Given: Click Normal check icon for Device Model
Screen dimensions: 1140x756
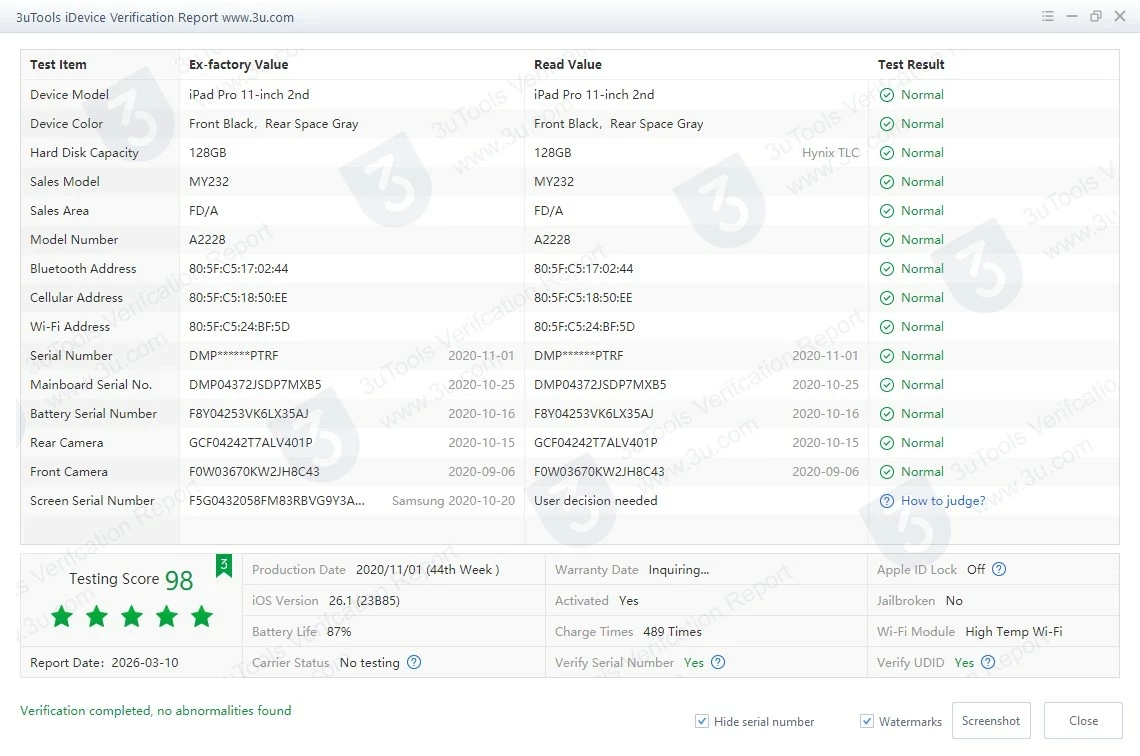Looking at the screenshot, I should point(887,95).
